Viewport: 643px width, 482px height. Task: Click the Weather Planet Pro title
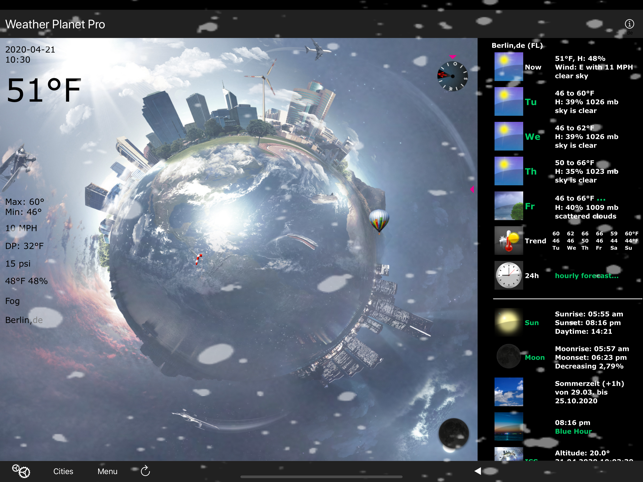[x=55, y=24]
